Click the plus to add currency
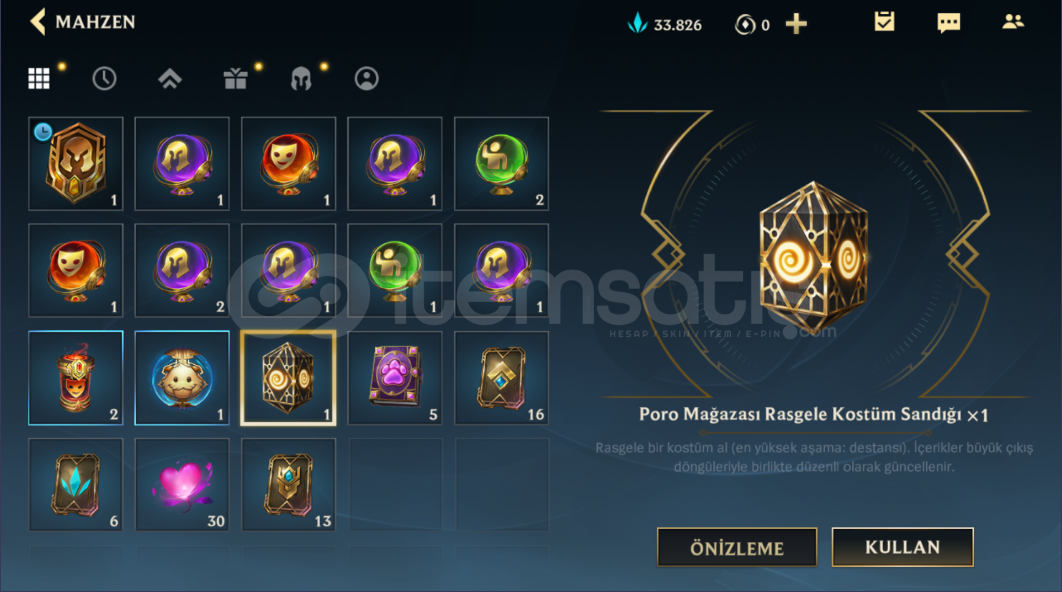This screenshot has width=1062, height=592. [796, 24]
